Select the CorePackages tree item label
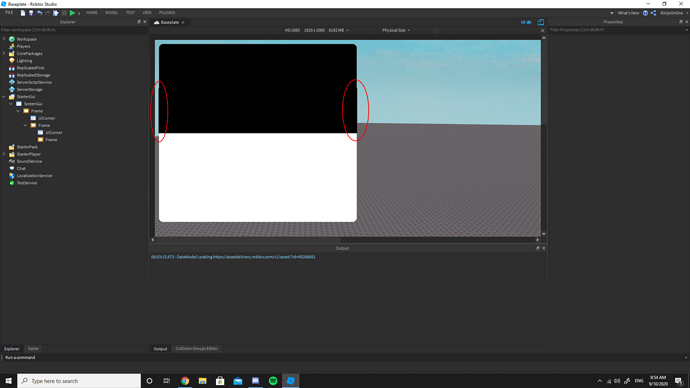 click(x=29, y=54)
